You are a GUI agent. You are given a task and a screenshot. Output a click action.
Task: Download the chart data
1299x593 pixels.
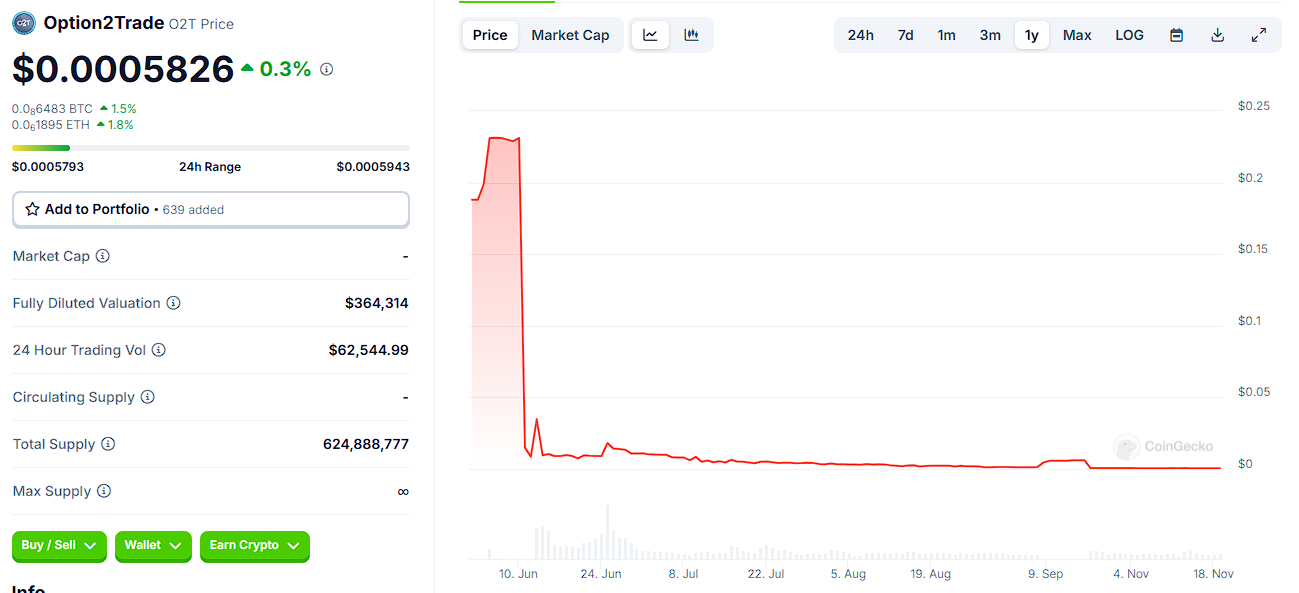click(x=1218, y=35)
